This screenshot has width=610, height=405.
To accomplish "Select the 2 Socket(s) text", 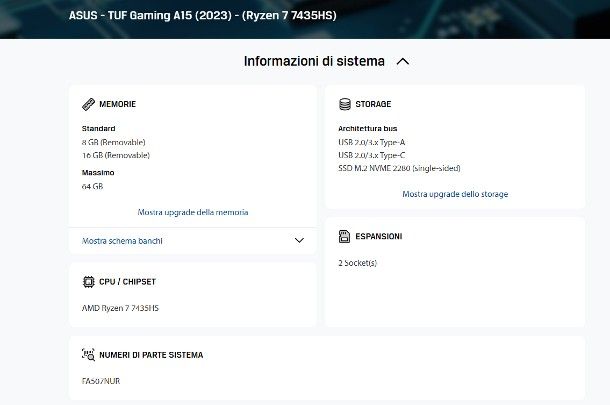I will [358, 263].
